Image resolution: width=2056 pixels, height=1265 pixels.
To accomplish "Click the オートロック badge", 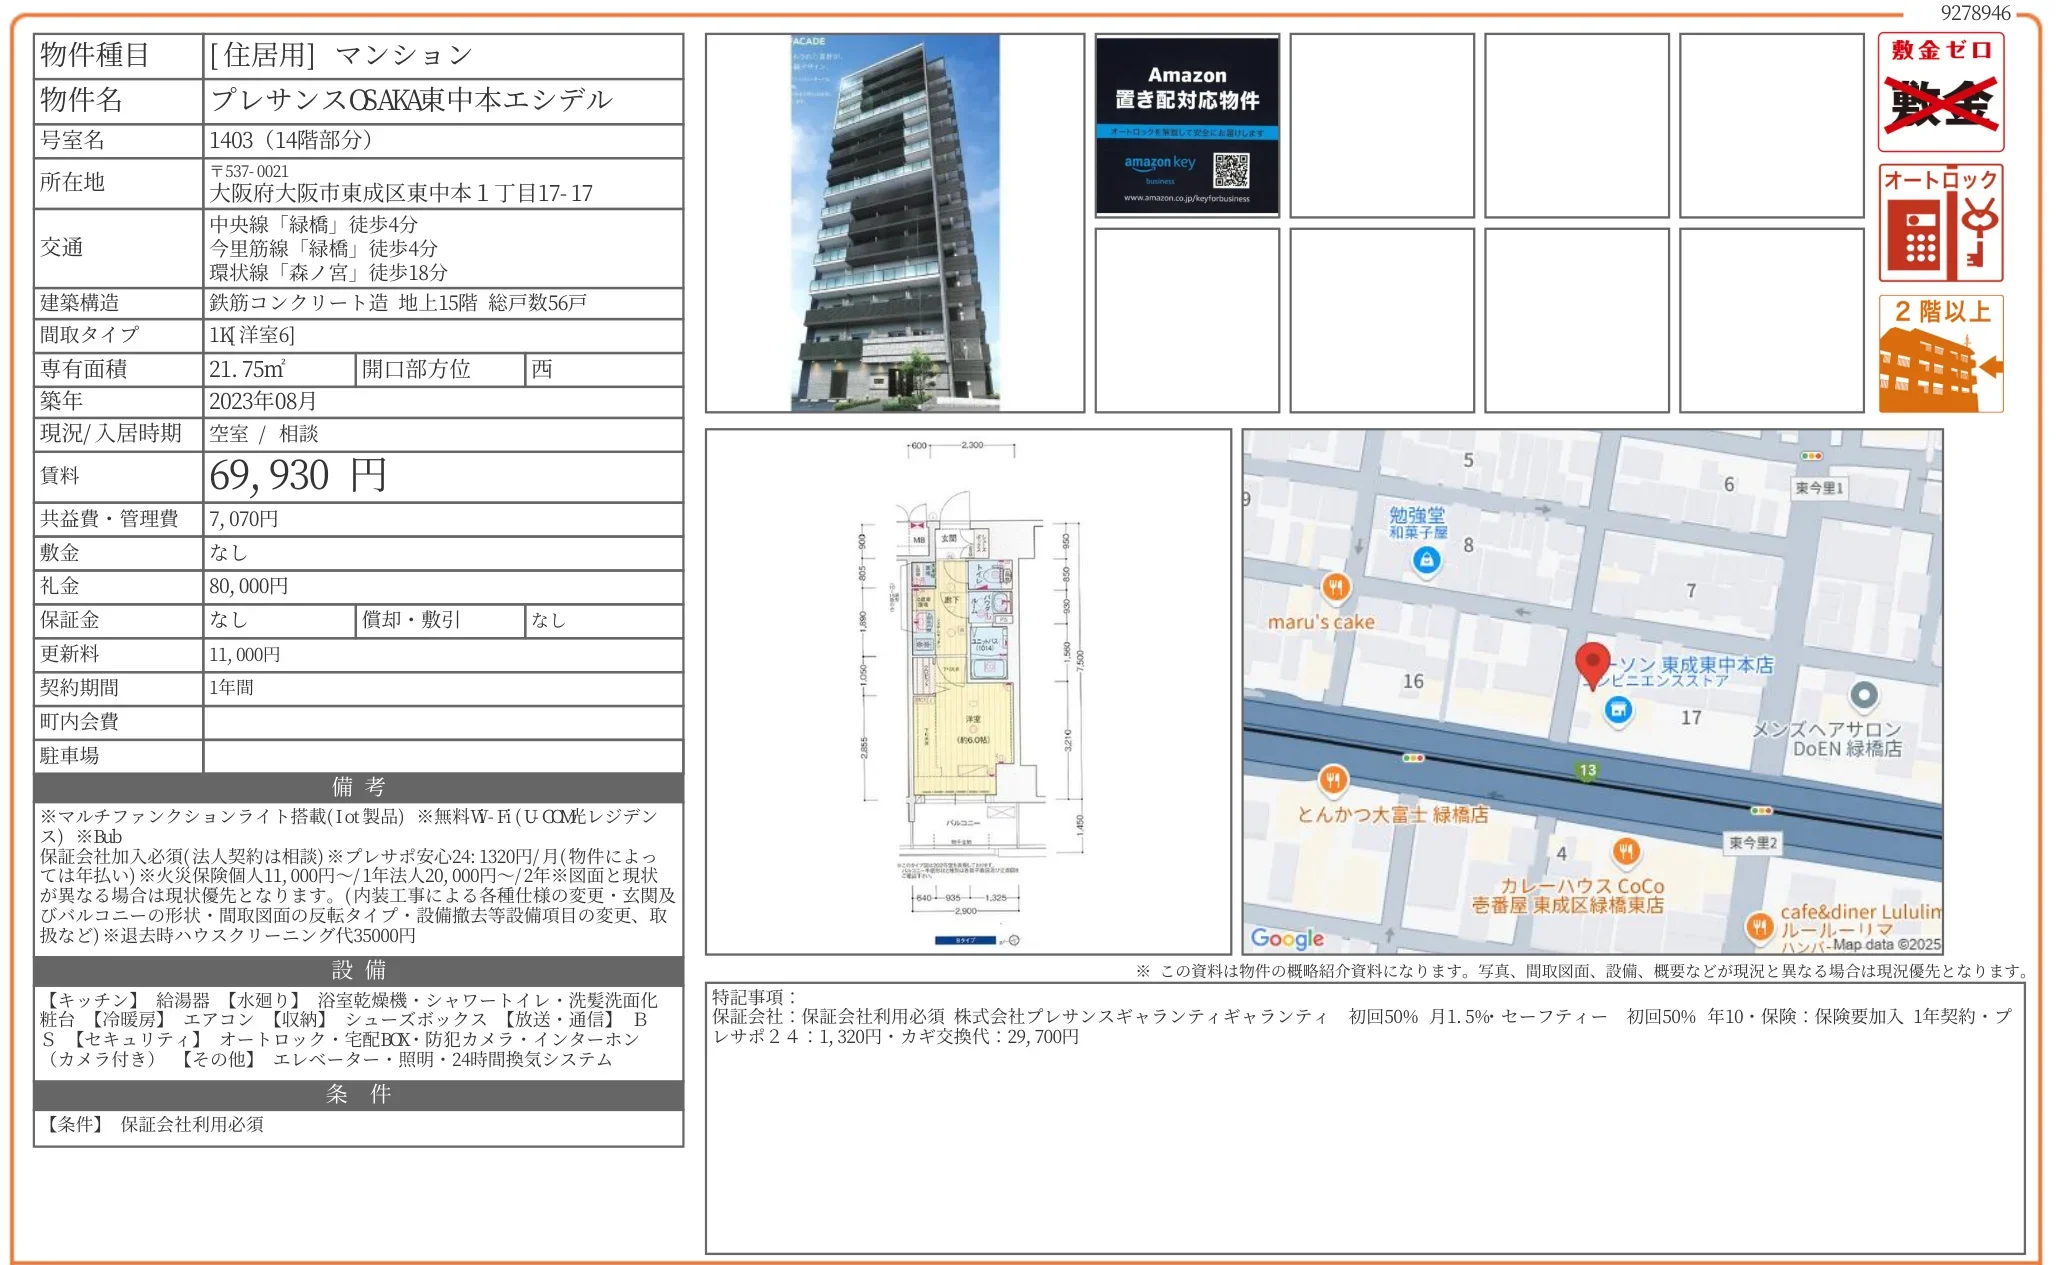I will click(x=1940, y=222).
